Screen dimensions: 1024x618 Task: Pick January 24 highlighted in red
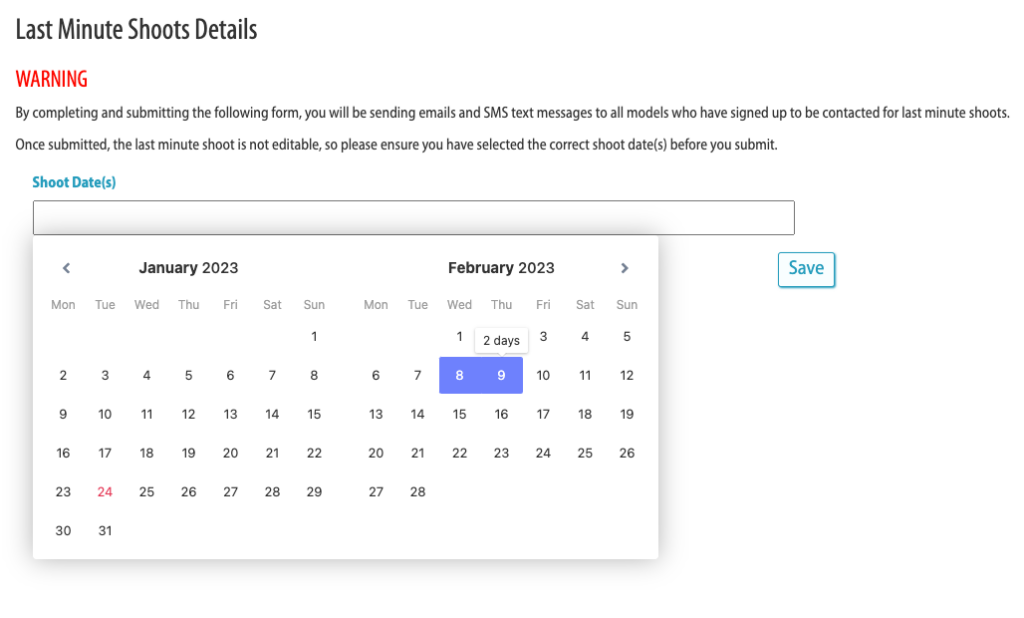tap(105, 492)
